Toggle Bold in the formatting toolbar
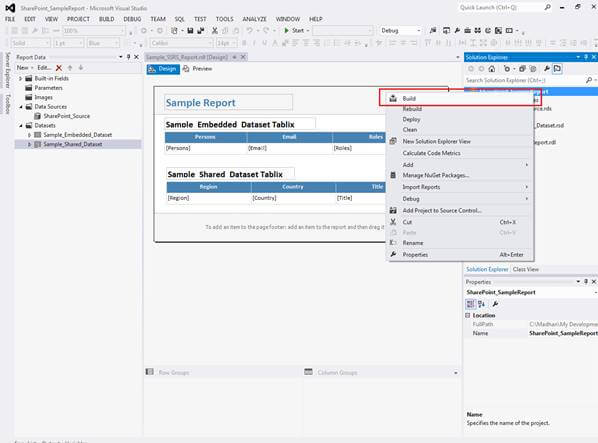Screen dimensions: 598x443 [x=244, y=43]
